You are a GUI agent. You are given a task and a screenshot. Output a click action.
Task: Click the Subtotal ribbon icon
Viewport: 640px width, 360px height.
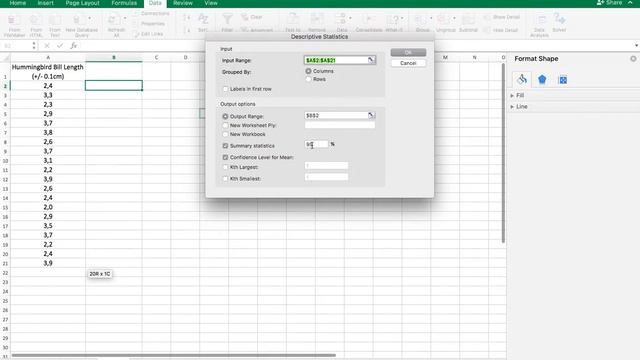pos(468,19)
